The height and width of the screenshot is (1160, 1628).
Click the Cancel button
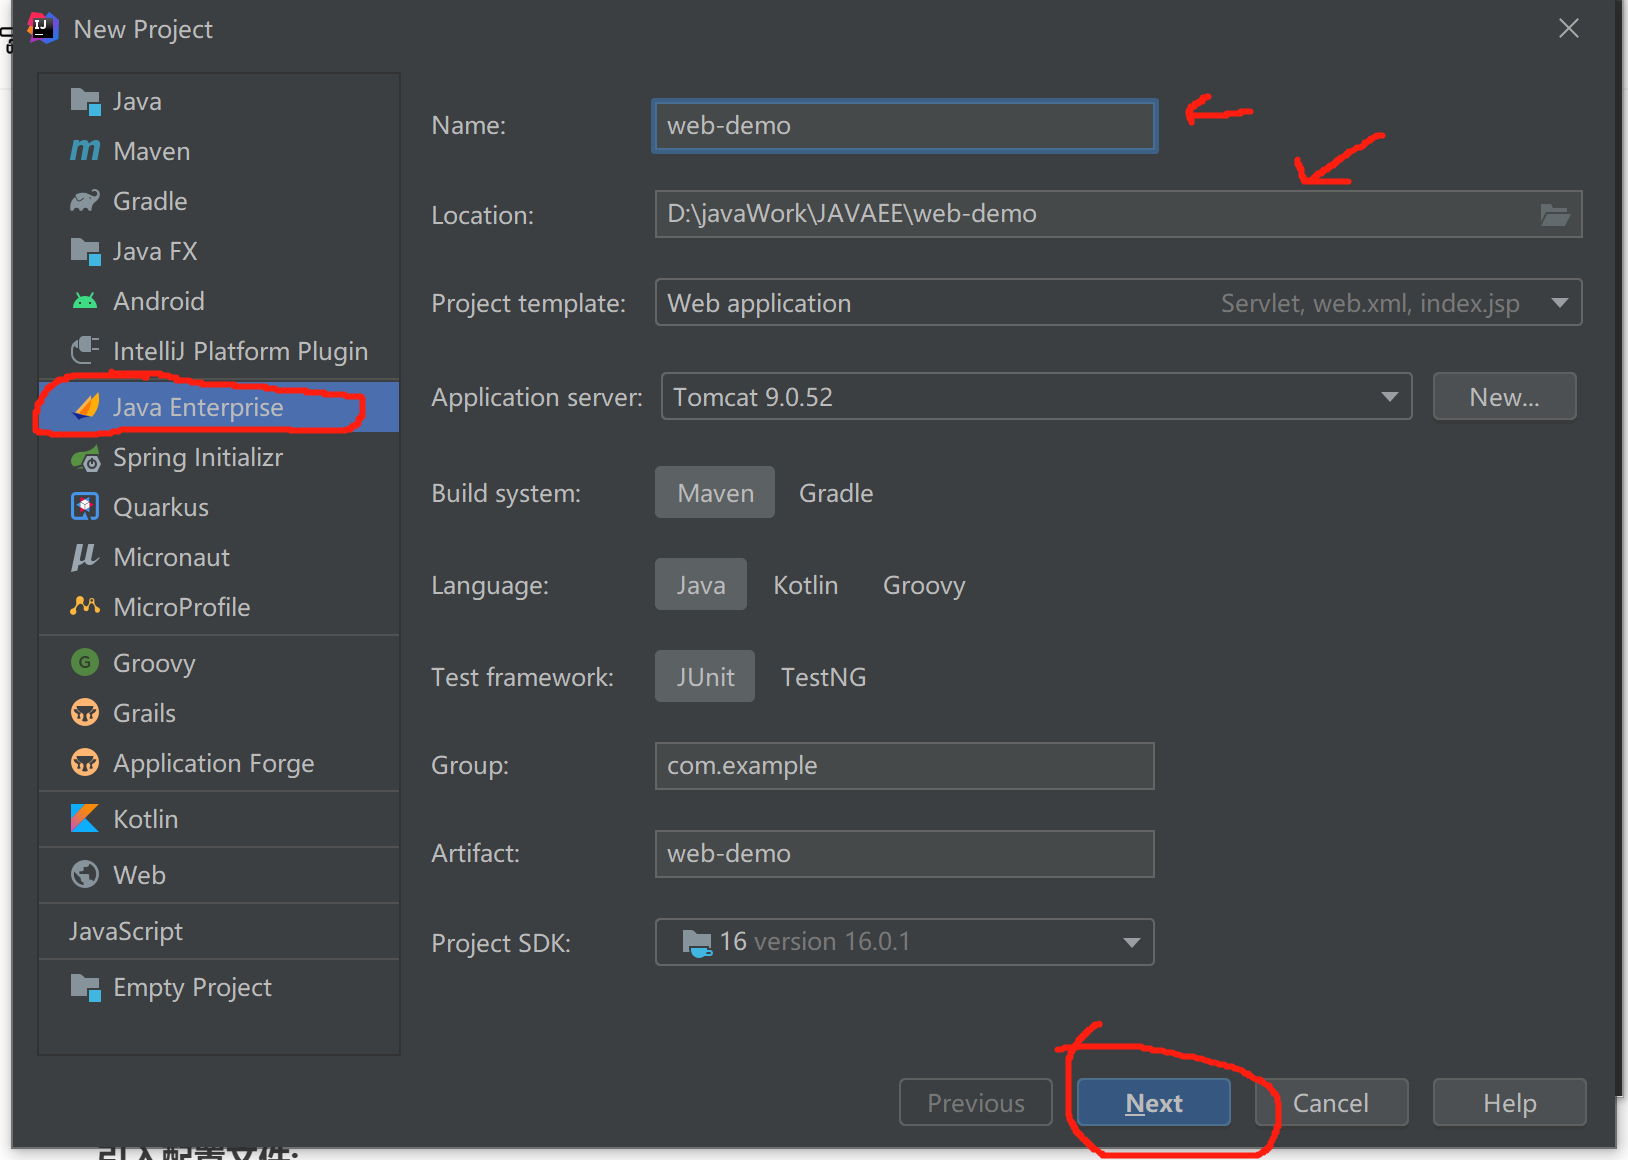[x=1331, y=1102]
